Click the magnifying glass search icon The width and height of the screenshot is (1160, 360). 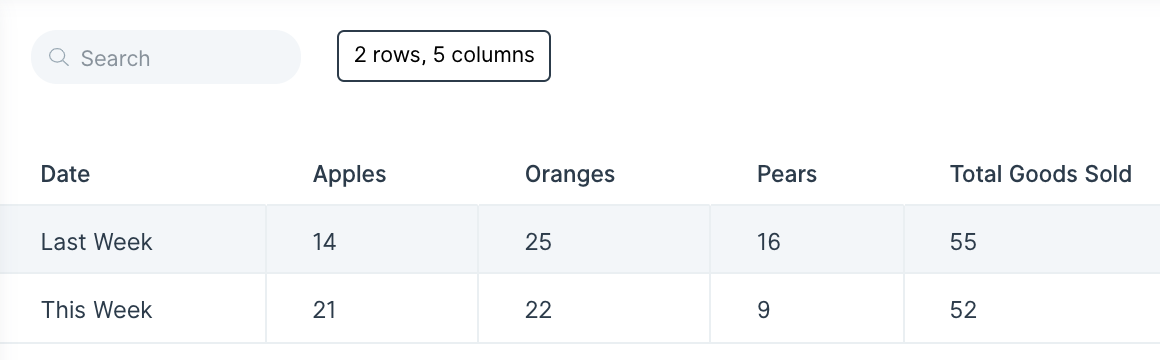58,57
